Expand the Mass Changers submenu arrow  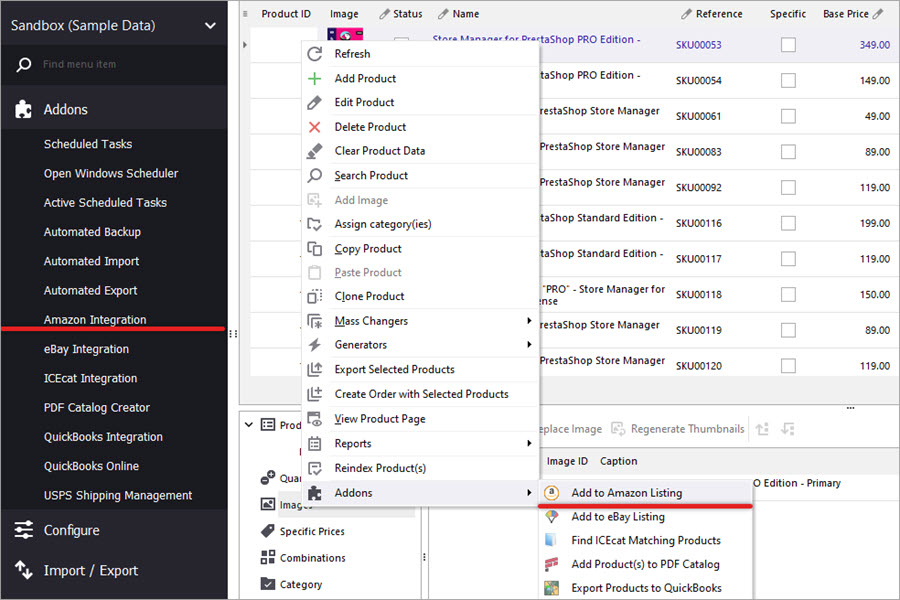(529, 320)
